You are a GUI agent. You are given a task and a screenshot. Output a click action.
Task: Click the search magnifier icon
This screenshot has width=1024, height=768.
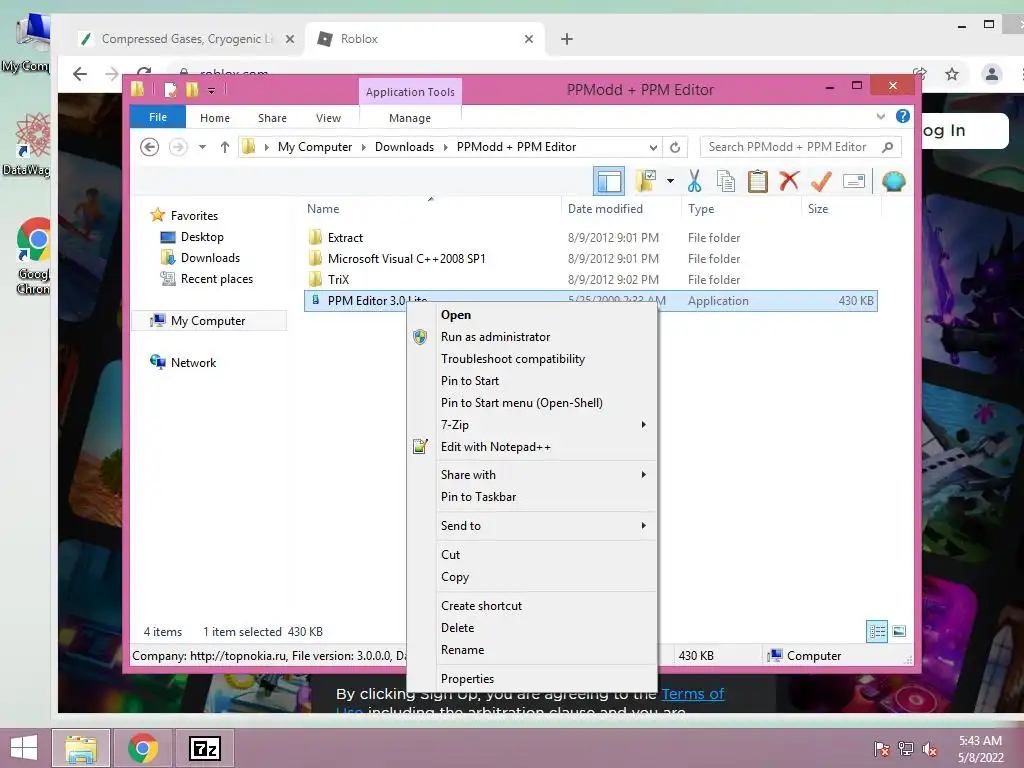pos(888,147)
